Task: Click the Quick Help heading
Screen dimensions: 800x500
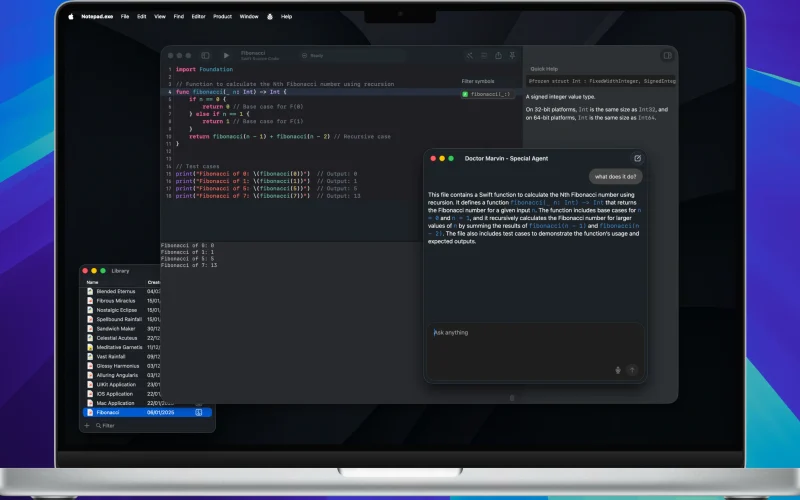Action: 544,69
